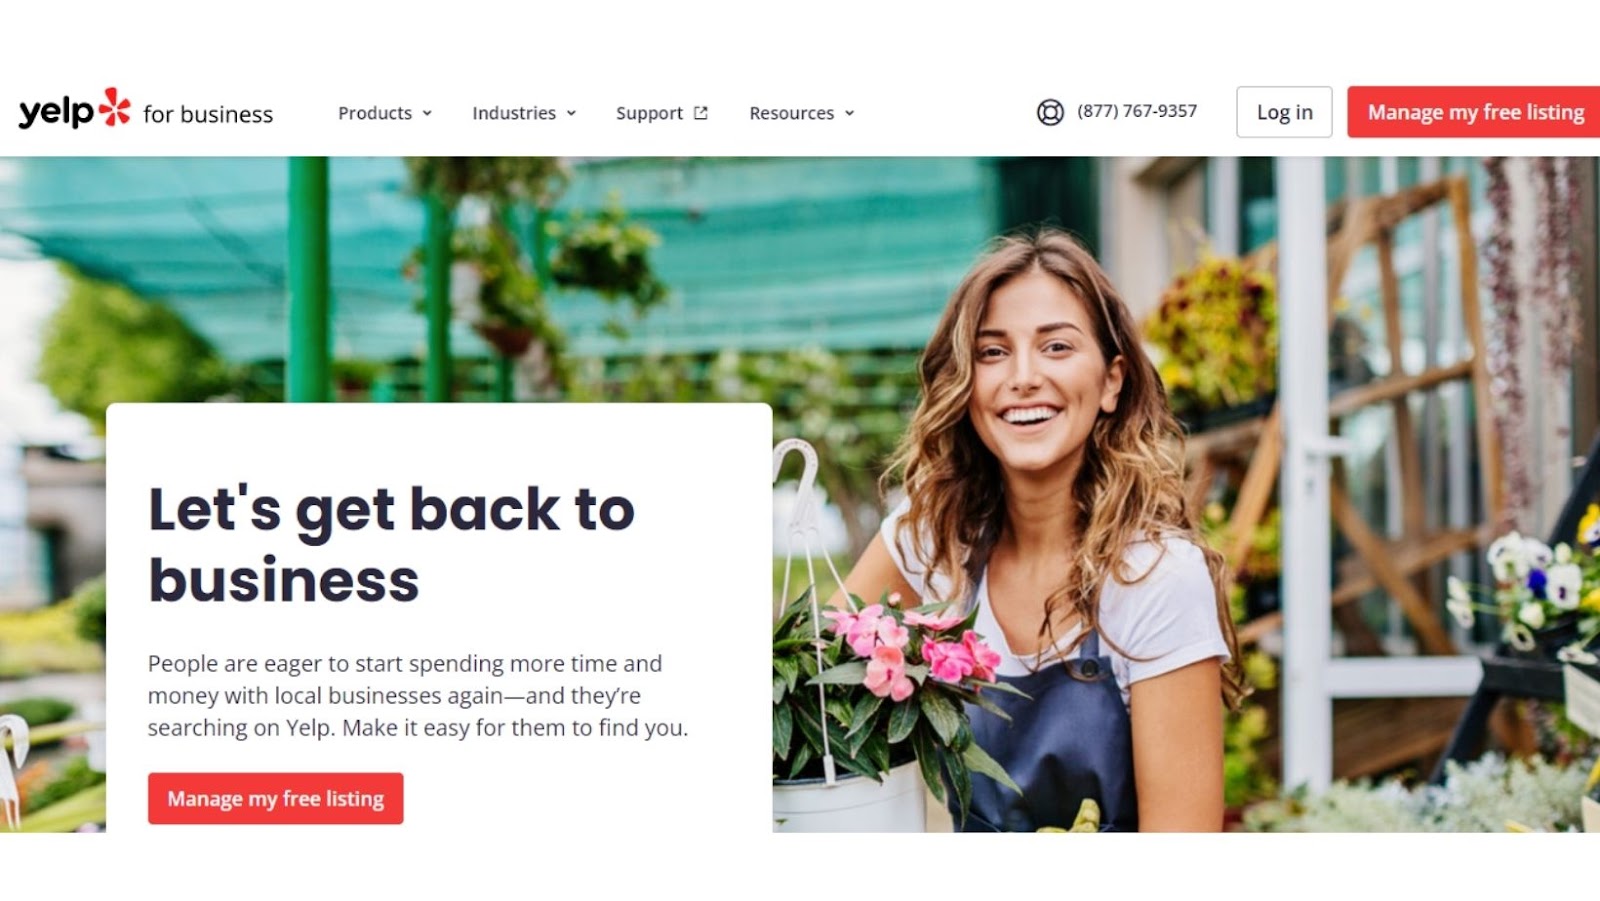This screenshot has width=1600, height=901.
Task: Click the (877) 767-9357 phone number
Action: pos(1137,111)
